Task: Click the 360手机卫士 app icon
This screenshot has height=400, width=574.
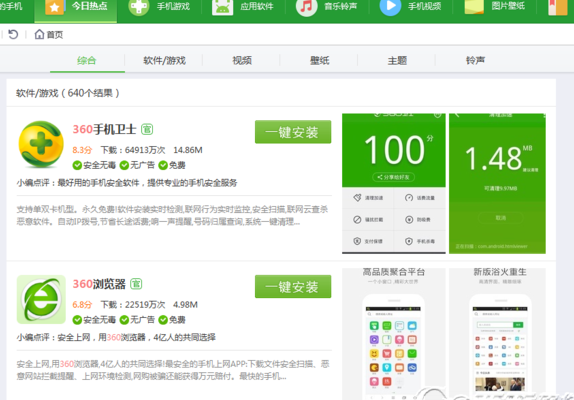Action: pos(41,144)
